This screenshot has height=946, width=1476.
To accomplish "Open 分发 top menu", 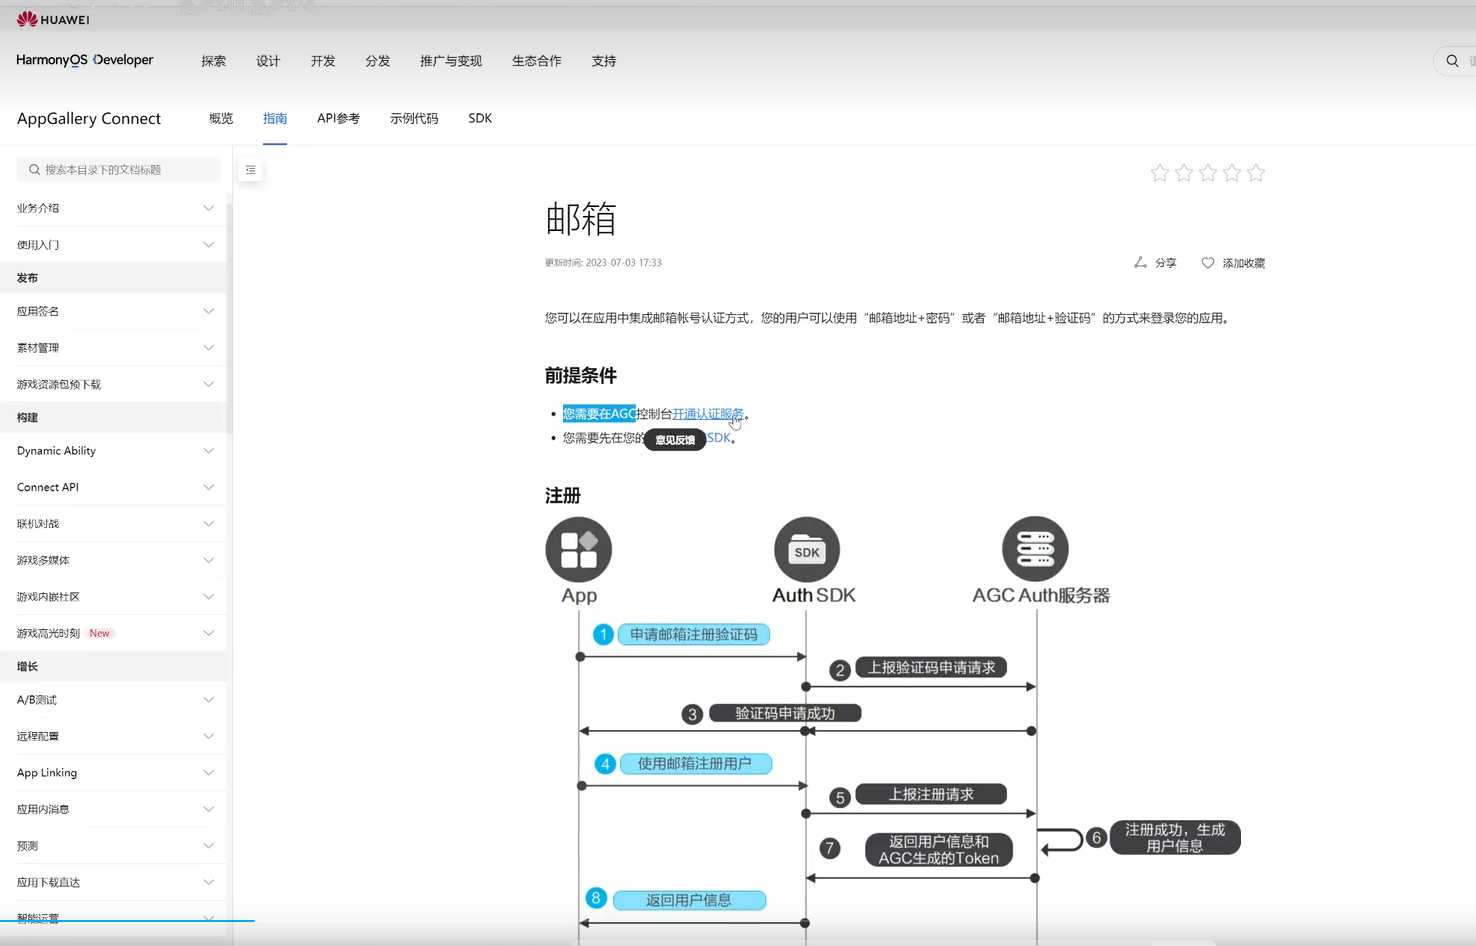I will (378, 61).
